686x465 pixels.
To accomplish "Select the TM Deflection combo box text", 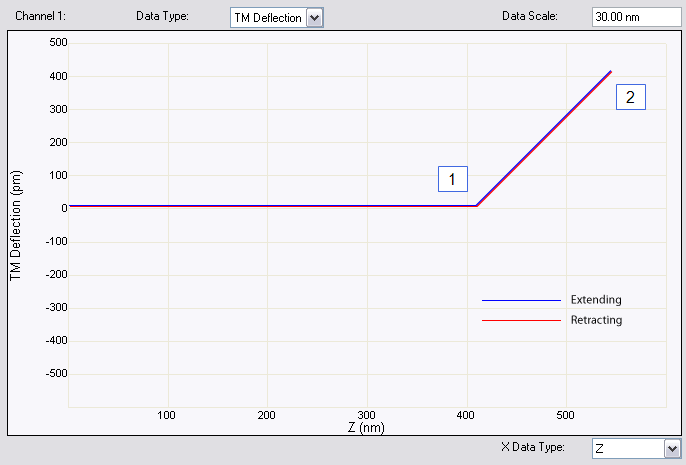I will (x=267, y=17).
